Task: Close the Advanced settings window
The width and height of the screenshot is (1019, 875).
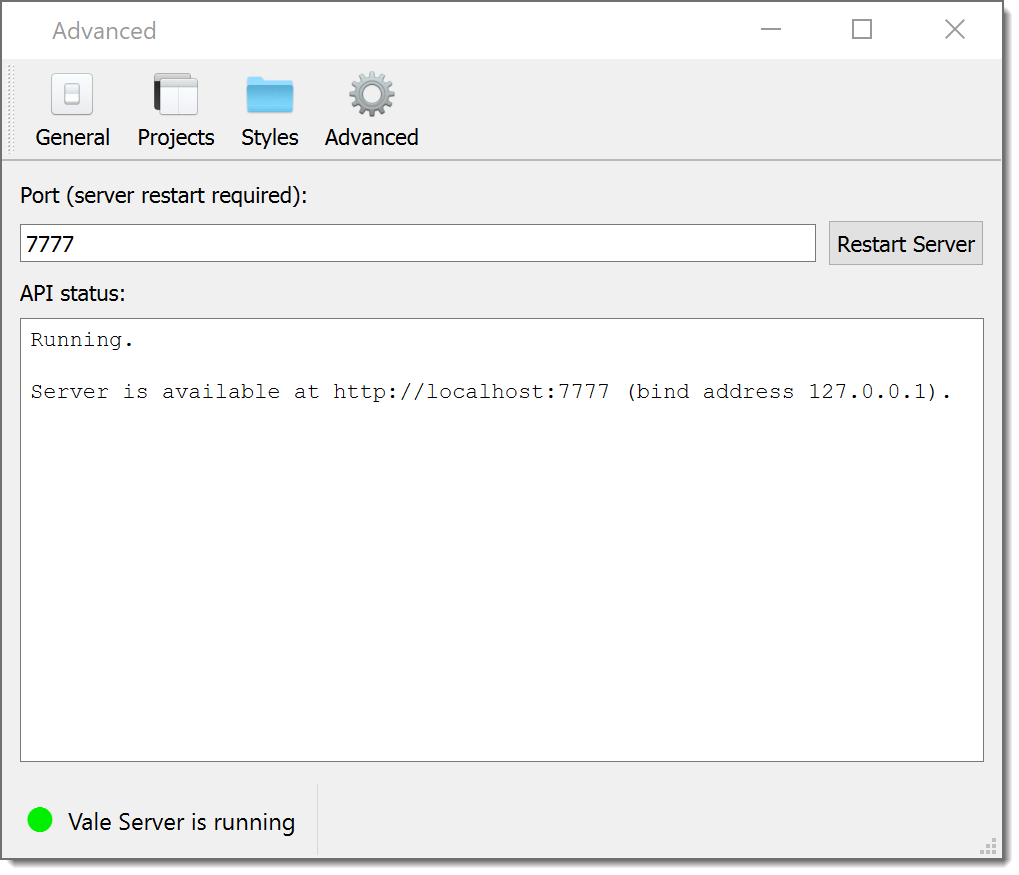Action: tap(955, 30)
